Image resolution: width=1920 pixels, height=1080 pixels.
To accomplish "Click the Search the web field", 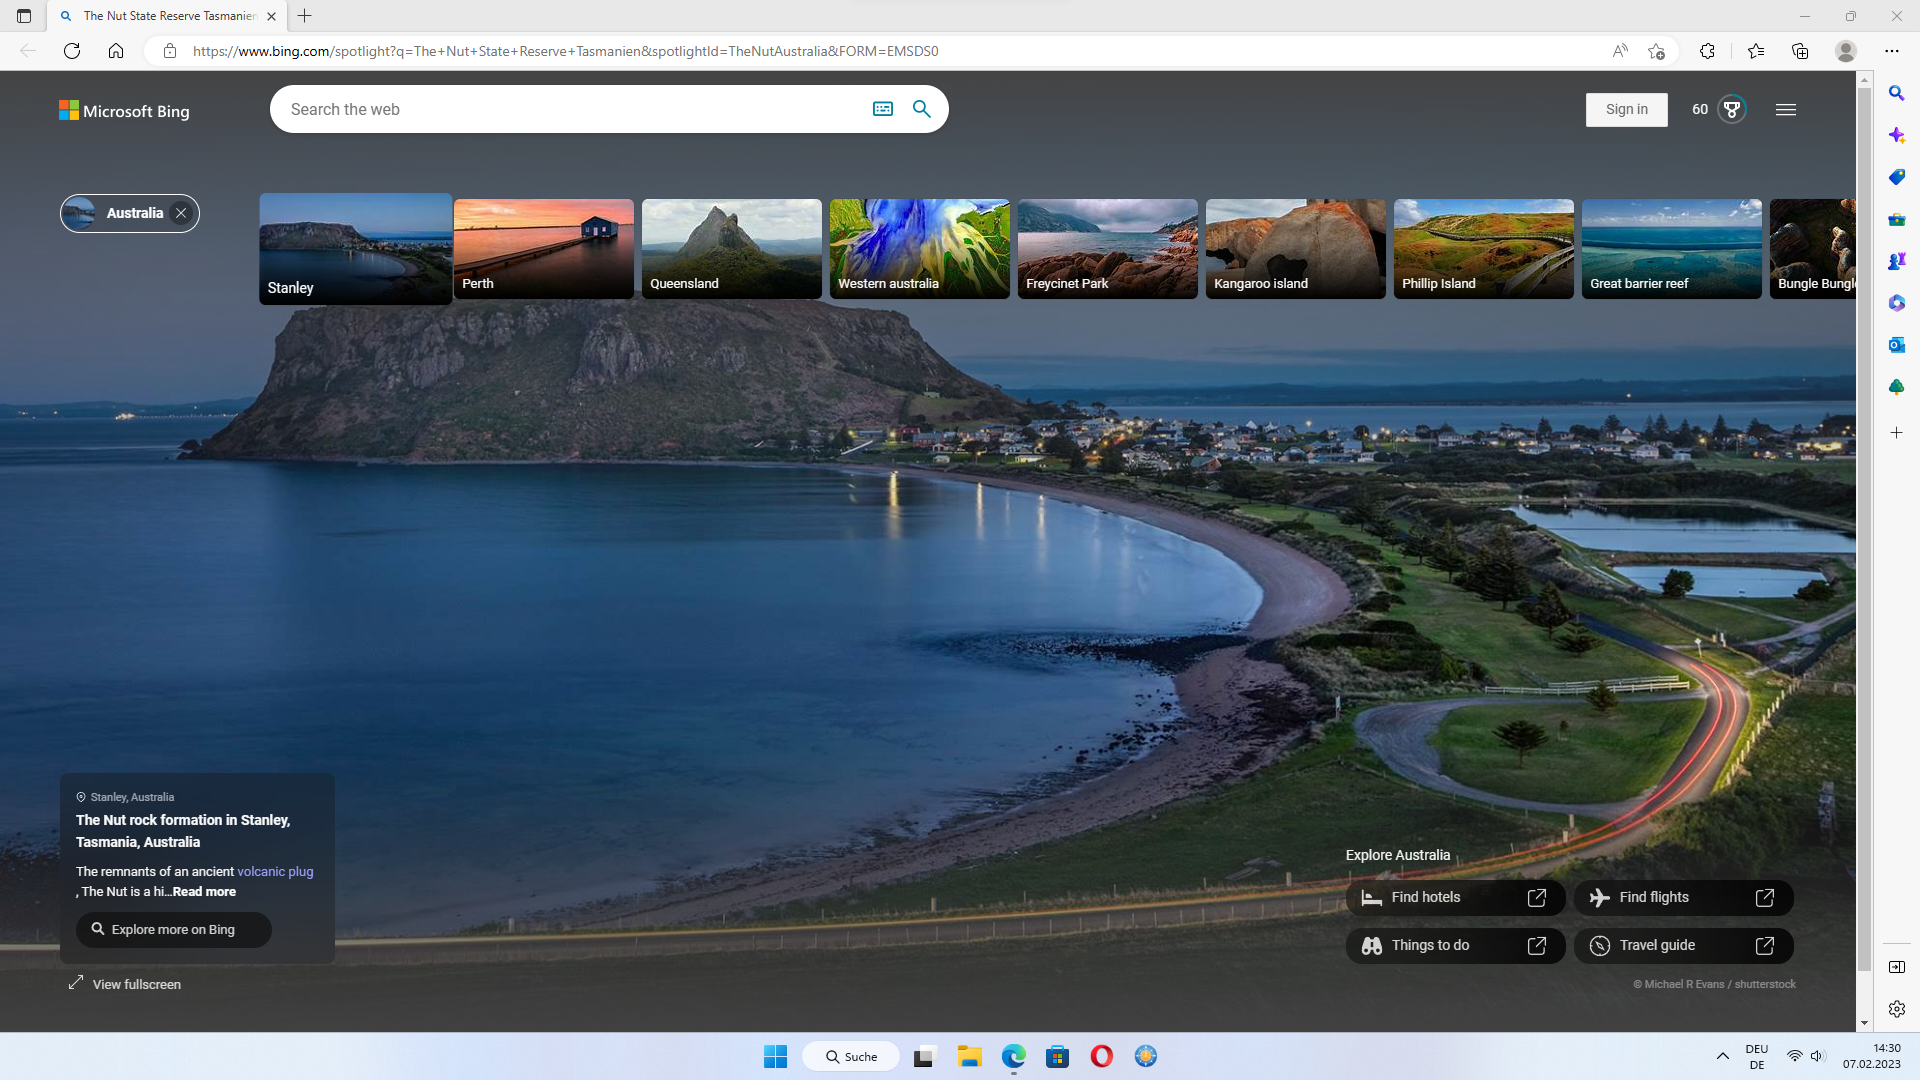I will [570, 109].
